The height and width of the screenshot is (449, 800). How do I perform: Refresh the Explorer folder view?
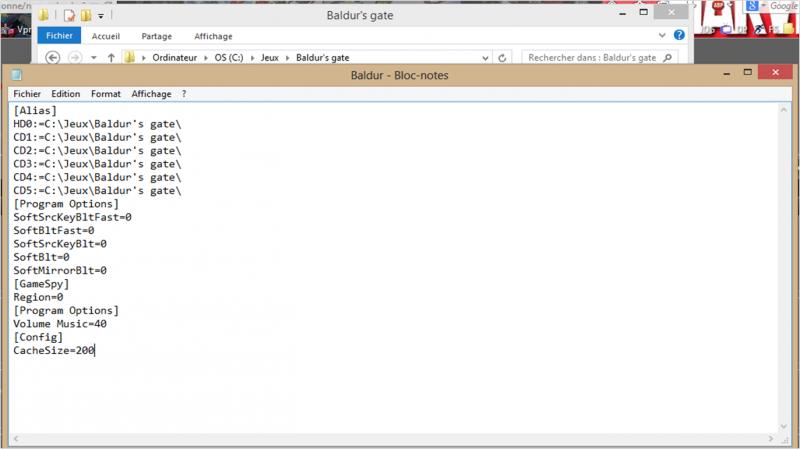pos(502,58)
